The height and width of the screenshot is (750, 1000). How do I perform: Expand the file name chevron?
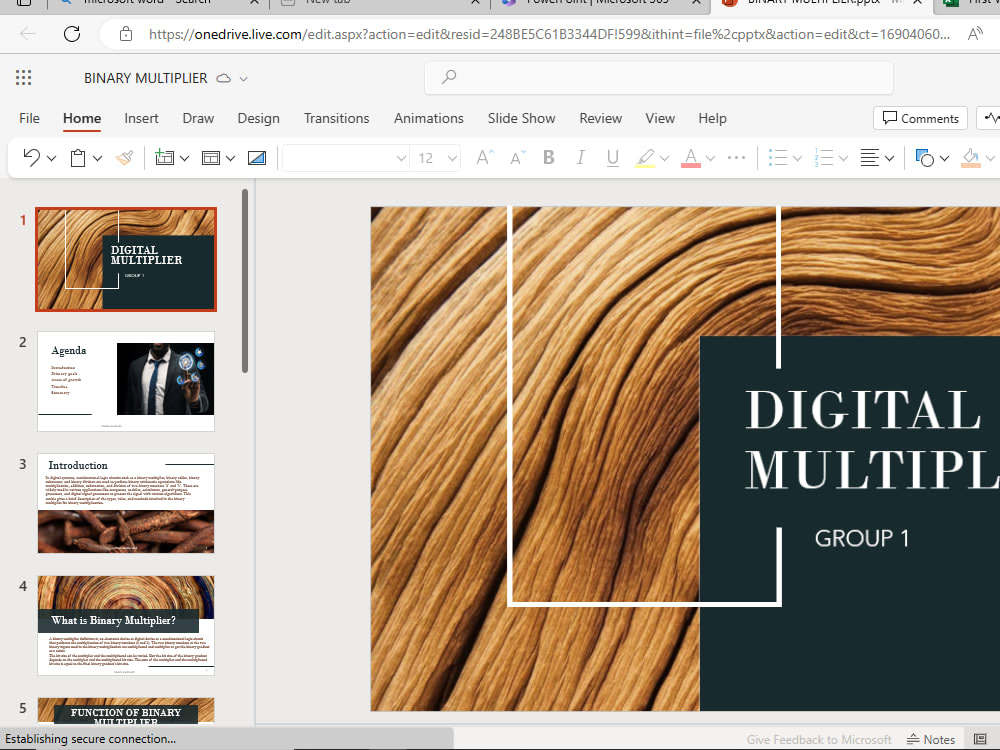coord(244,79)
